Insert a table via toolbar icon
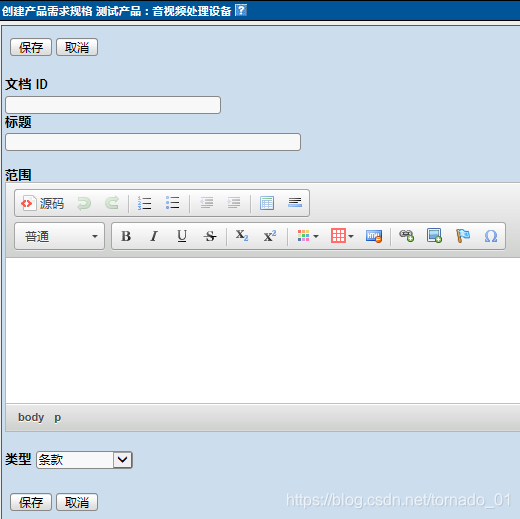520x519 pixels. coord(267,203)
